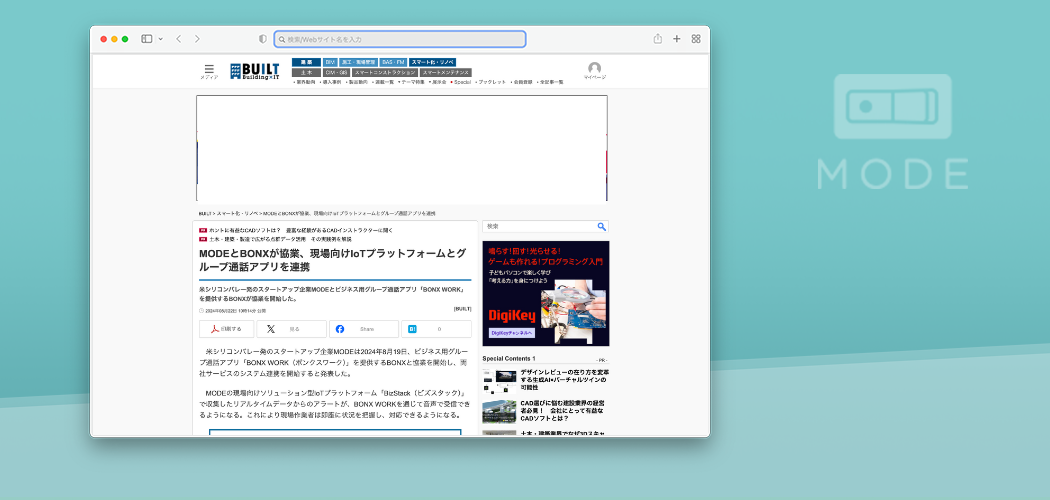Expand the sidebar dropdown chevron
This screenshot has width=1050, height=500.
point(161,39)
